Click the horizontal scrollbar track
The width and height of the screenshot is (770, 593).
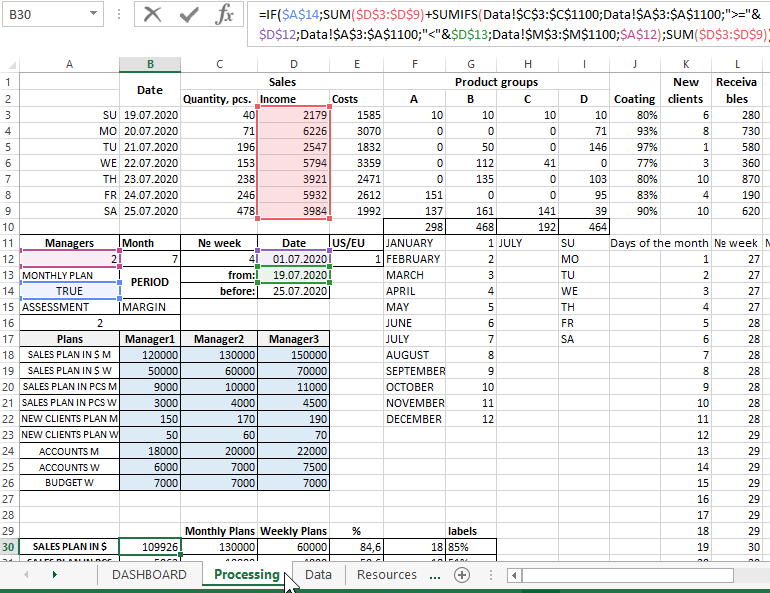(640, 575)
